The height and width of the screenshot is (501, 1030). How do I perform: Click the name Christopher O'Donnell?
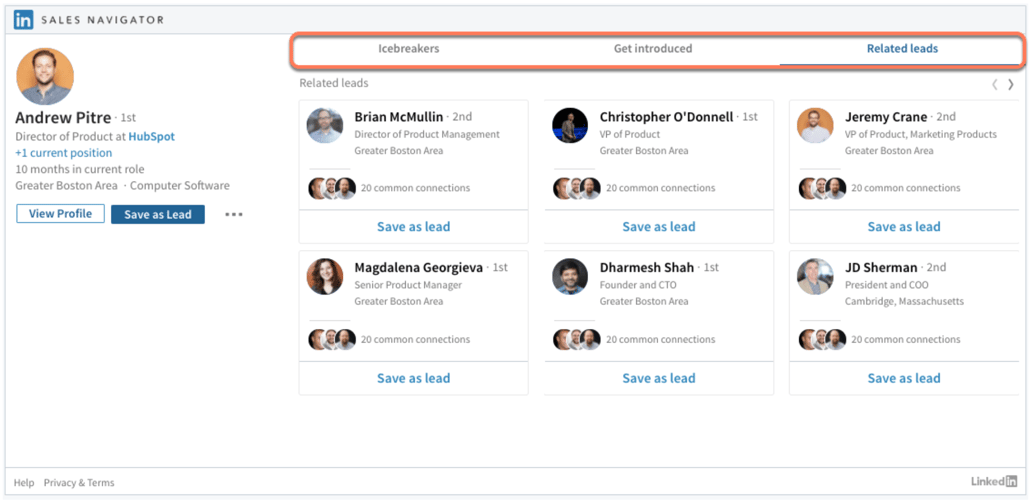coord(666,117)
